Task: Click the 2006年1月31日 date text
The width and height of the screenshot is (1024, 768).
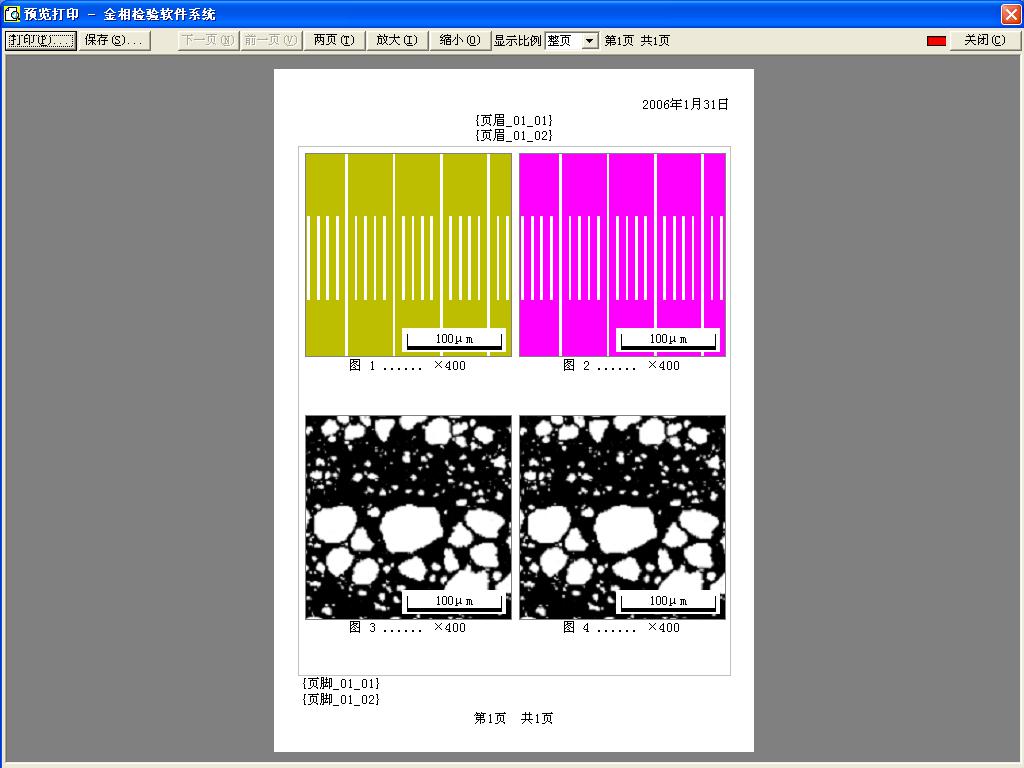Action: (685, 104)
